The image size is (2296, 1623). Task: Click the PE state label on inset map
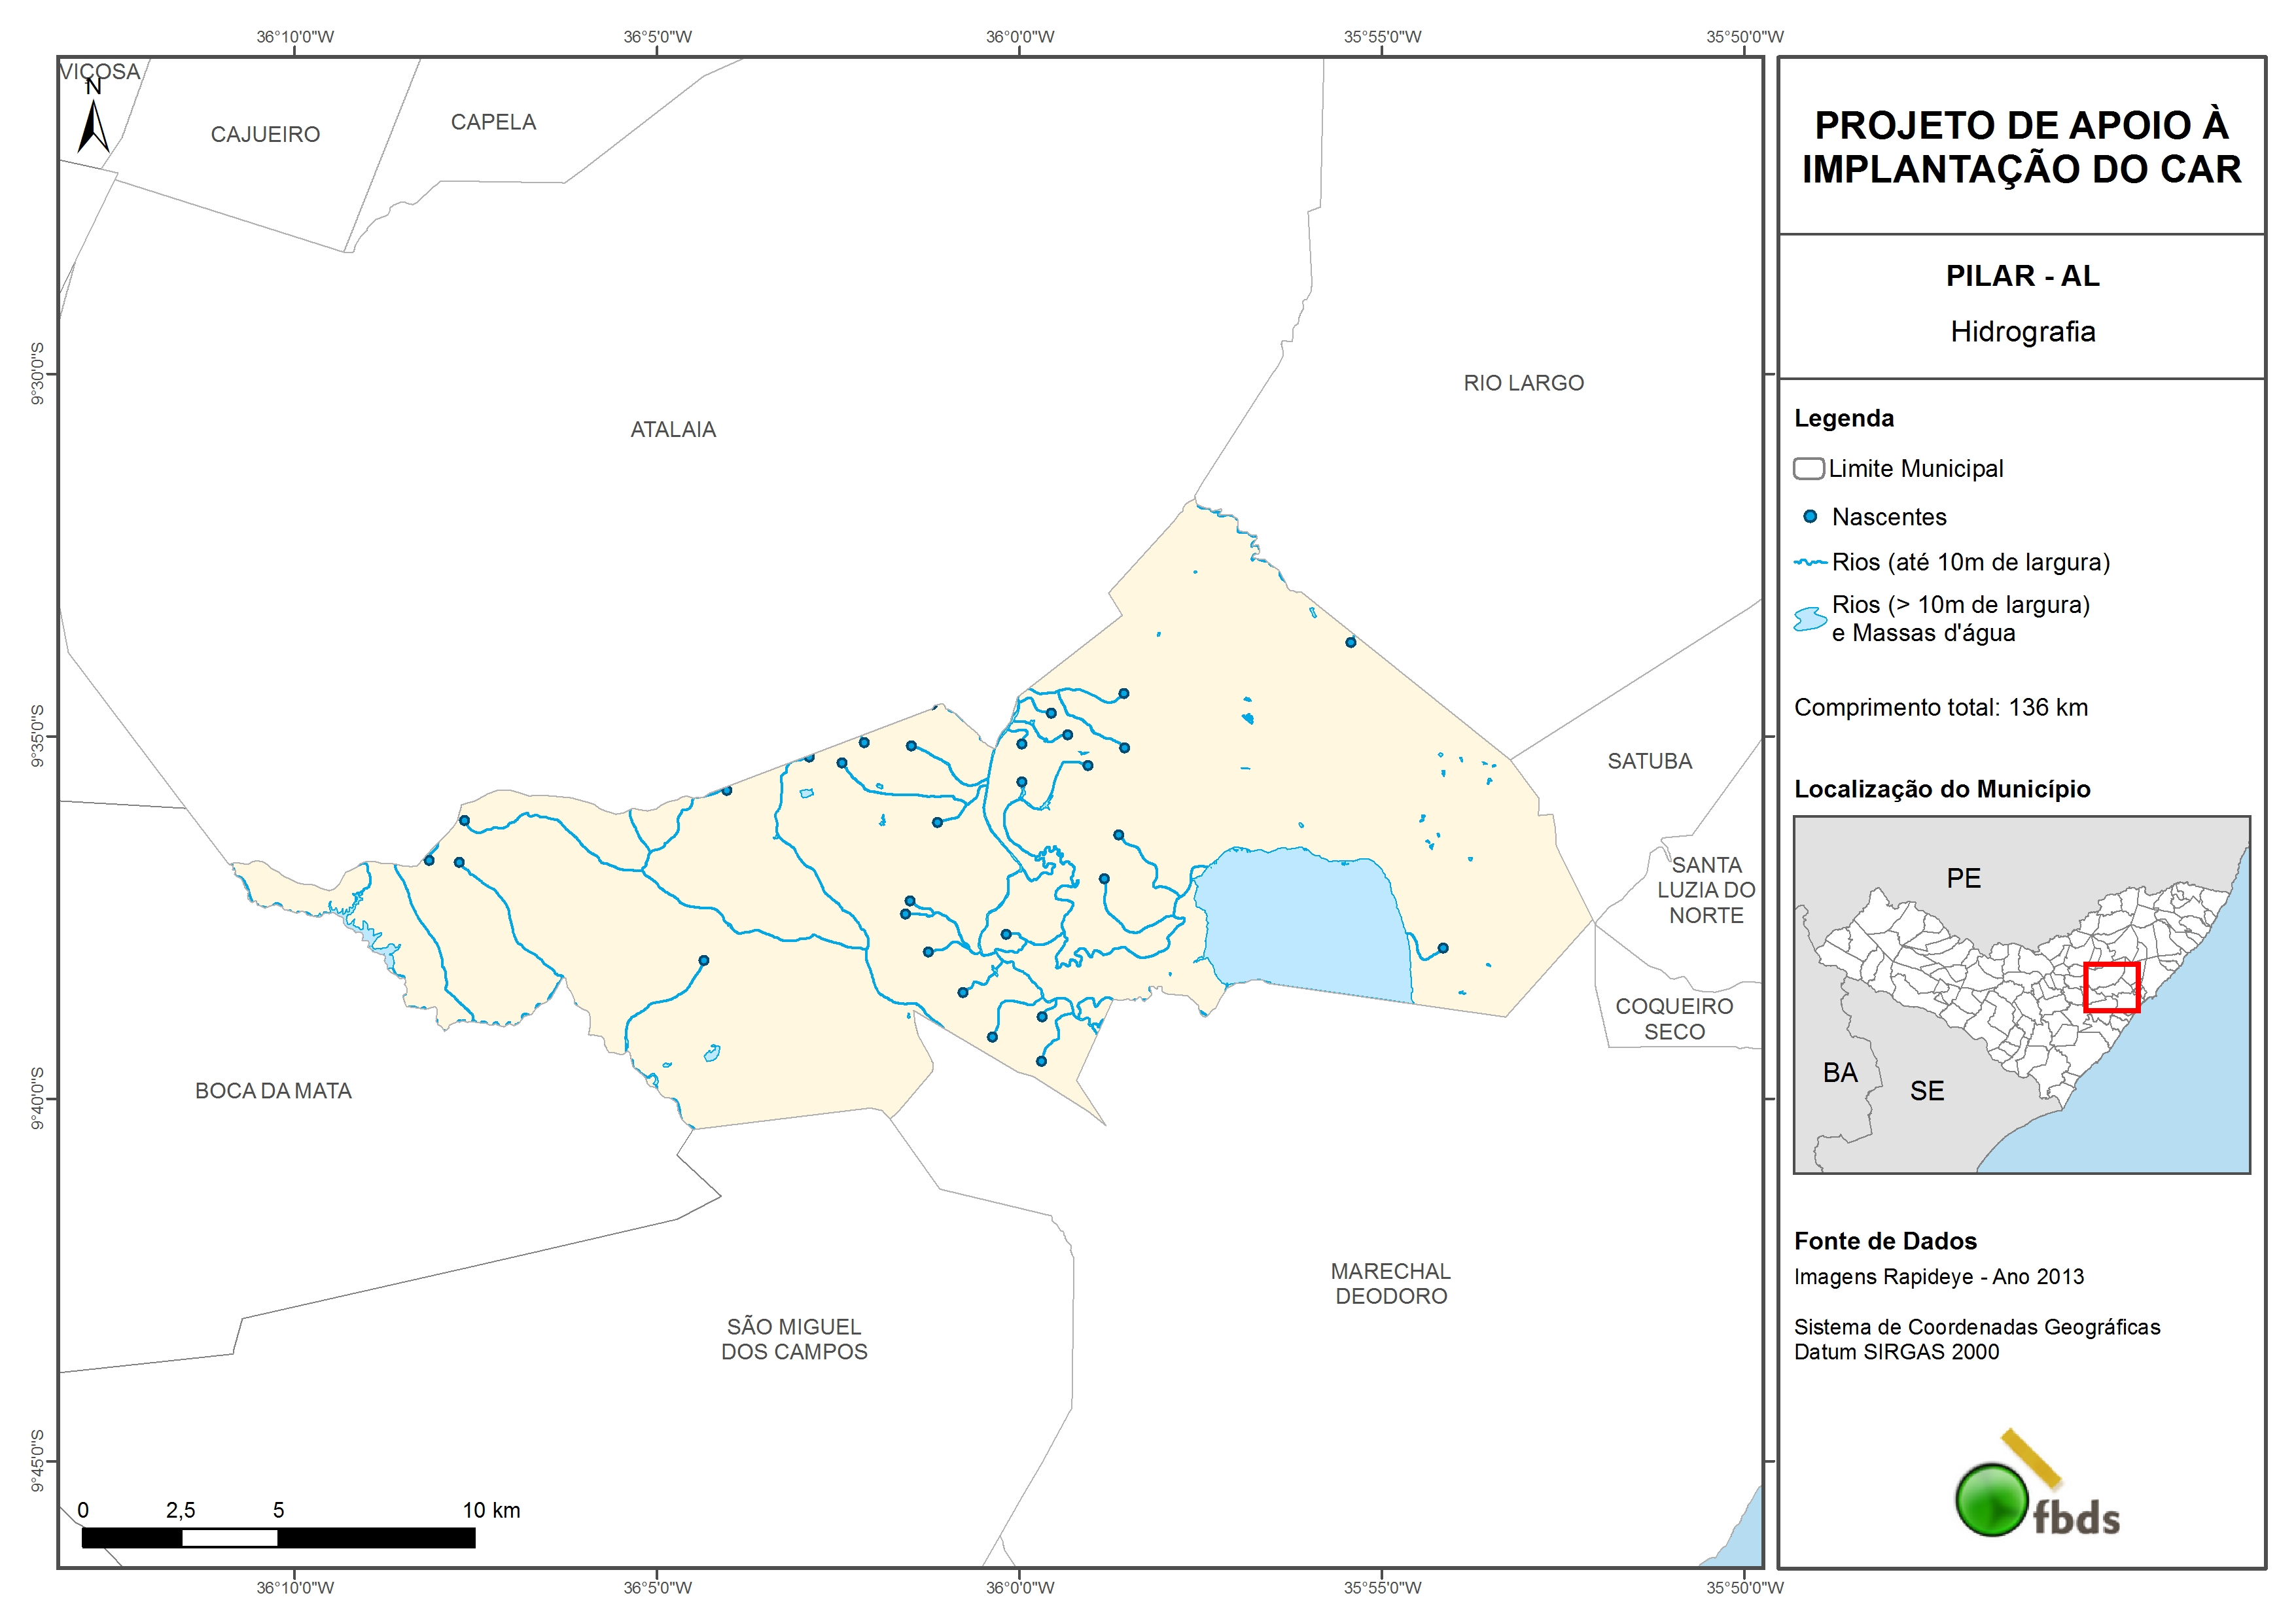point(1963,879)
